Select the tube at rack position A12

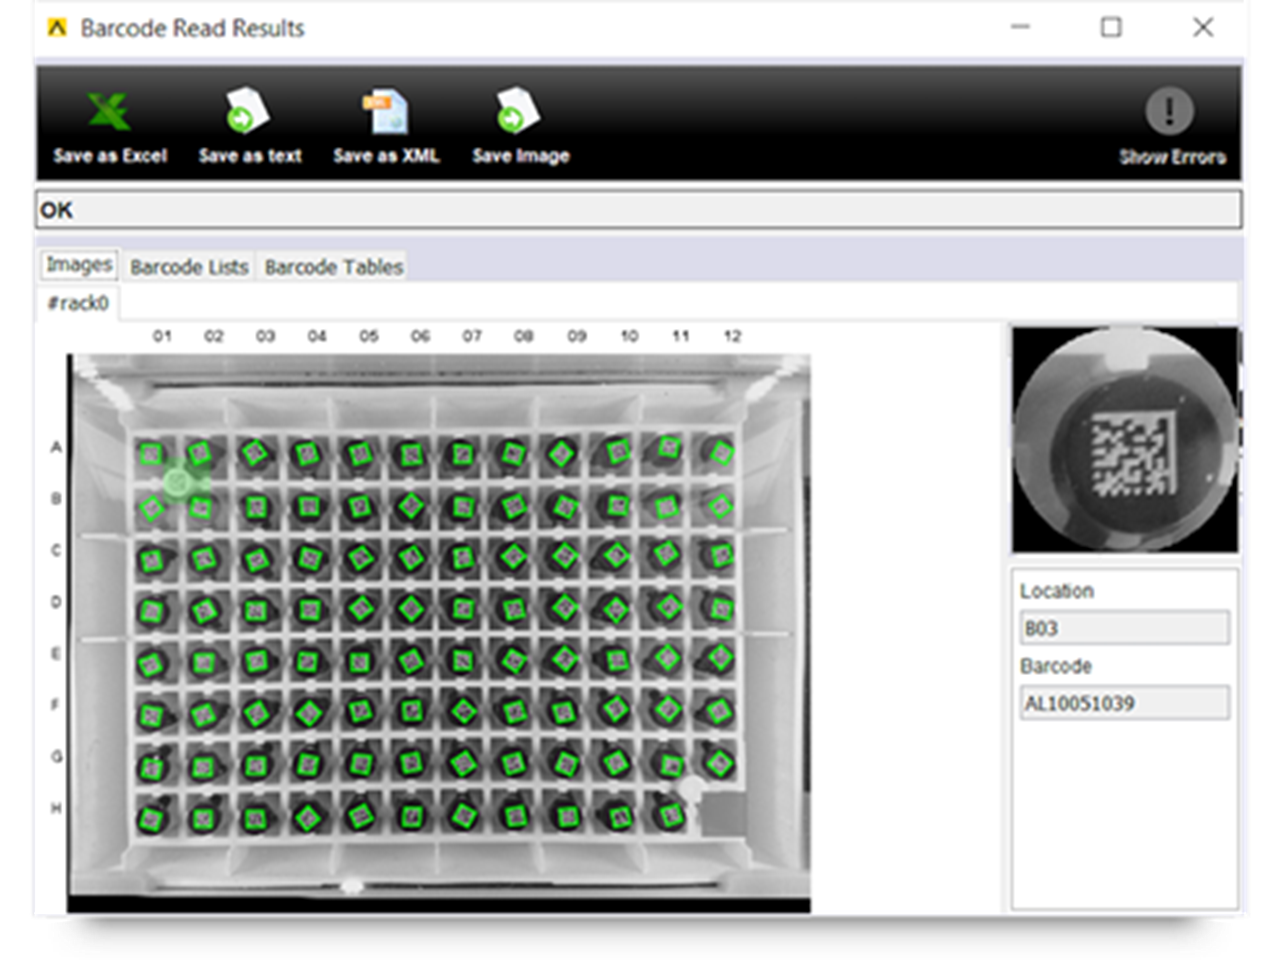[x=720, y=452]
